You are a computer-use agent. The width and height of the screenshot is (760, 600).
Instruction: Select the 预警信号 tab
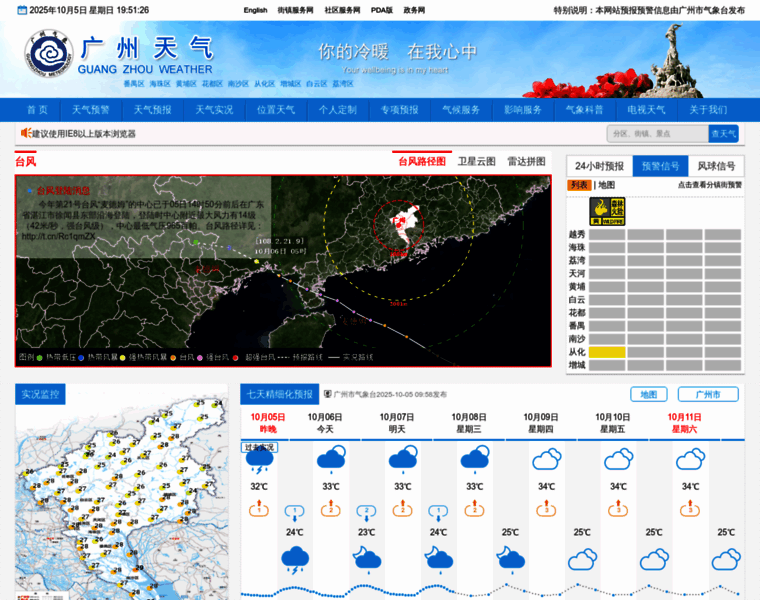(x=661, y=166)
